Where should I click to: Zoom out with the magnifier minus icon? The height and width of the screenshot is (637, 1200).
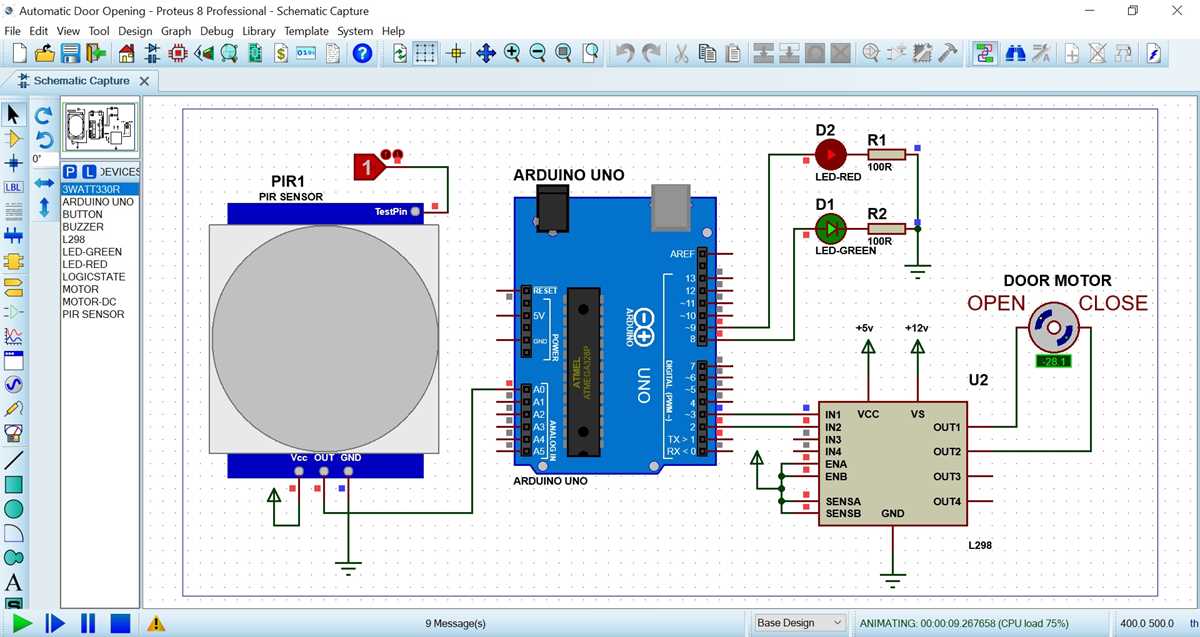tap(538, 53)
